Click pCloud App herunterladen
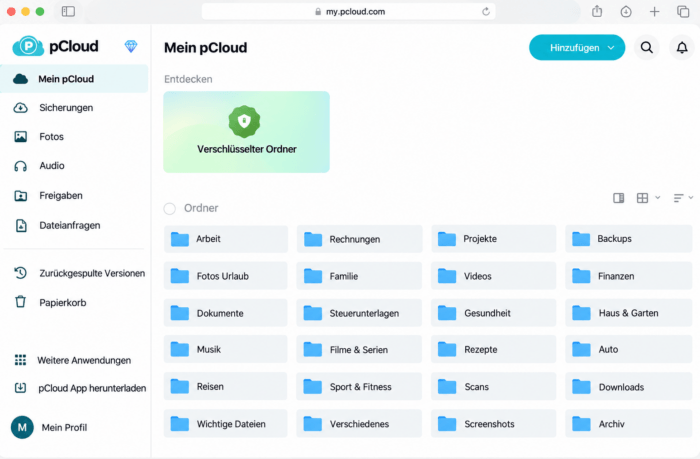Viewport: 700px width, 459px height. pyautogui.click(x=92, y=388)
